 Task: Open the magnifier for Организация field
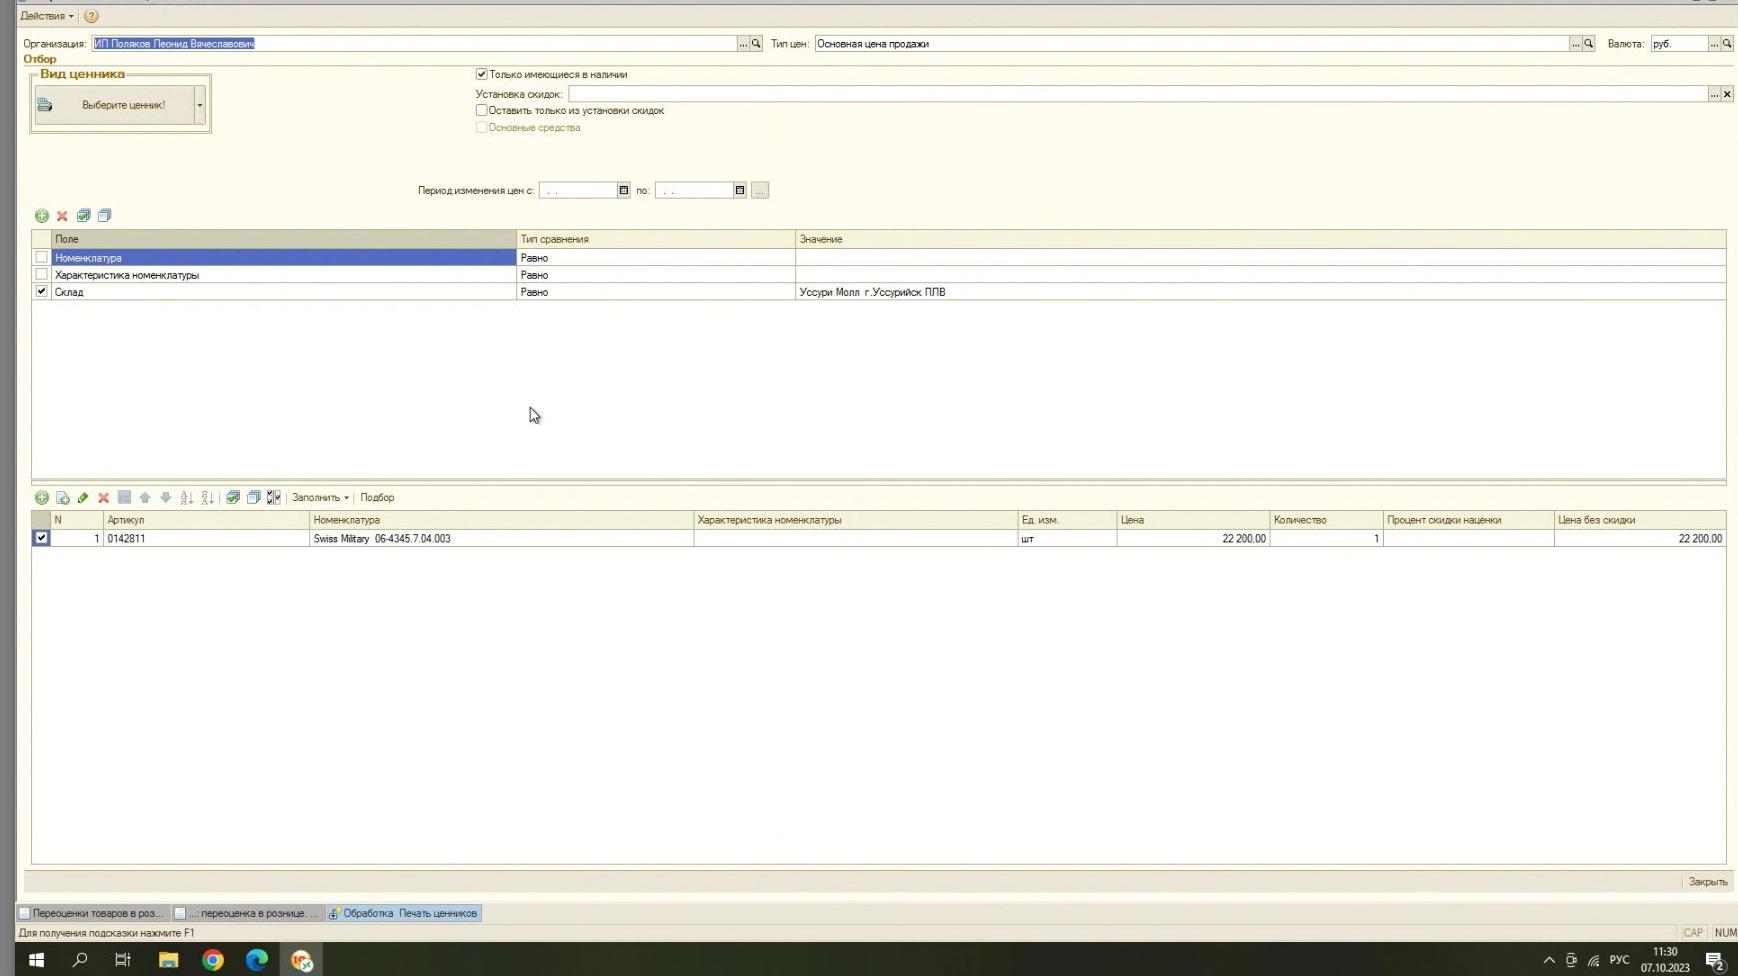756,44
